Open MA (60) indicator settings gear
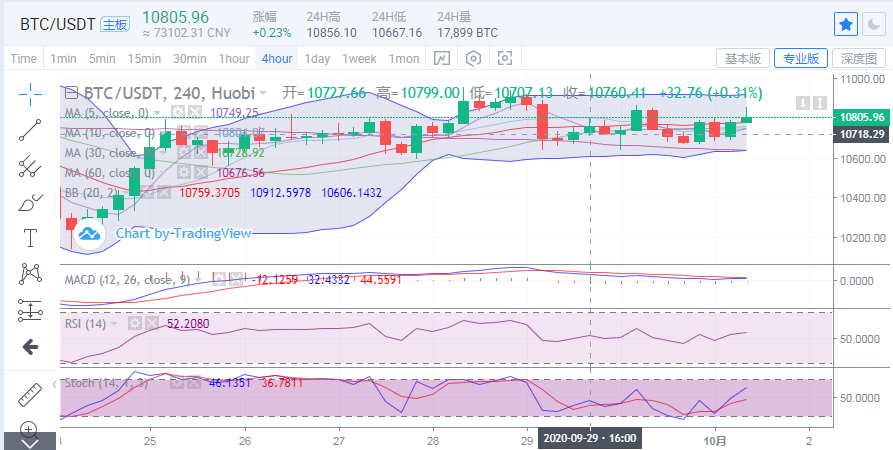 (183, 172)
